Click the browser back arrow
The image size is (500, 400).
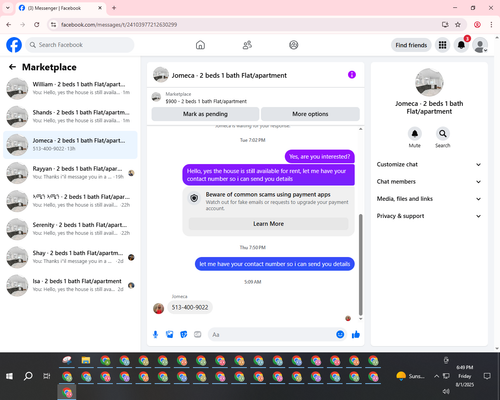[9, 25]
